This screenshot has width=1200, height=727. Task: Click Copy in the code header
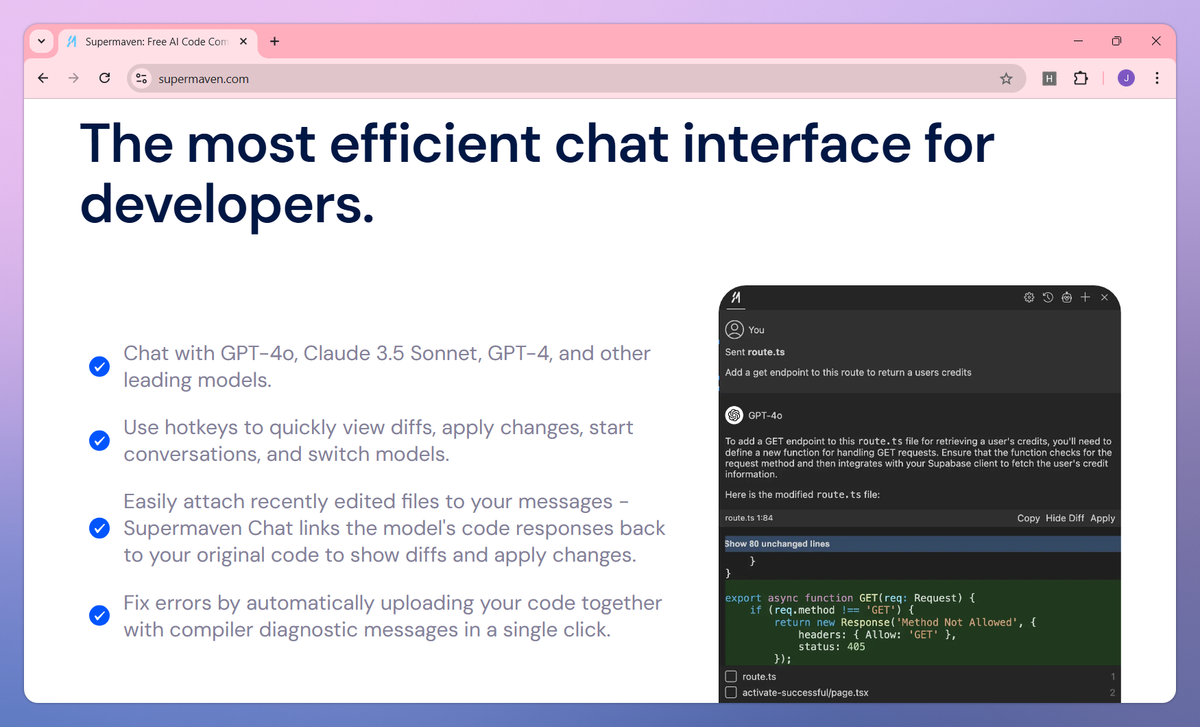click(1028, 518)
